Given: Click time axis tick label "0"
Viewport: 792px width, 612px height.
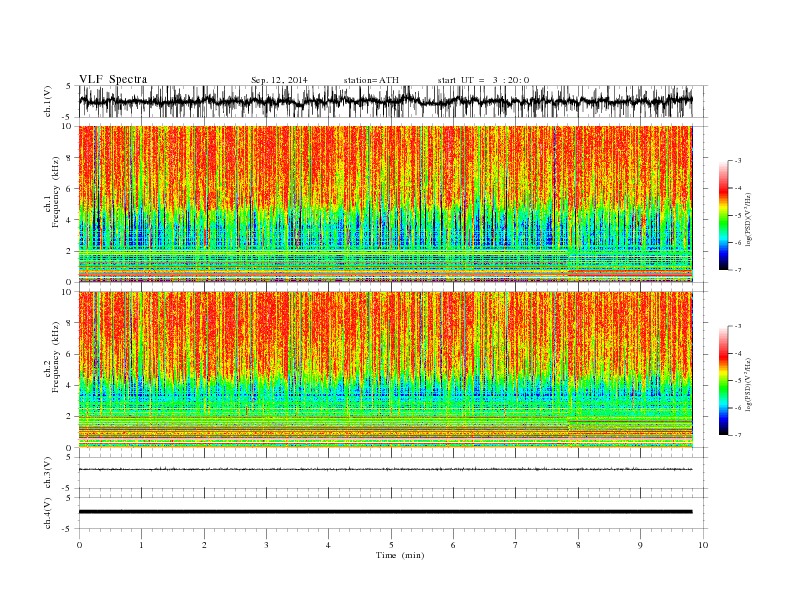Looking at the screenshot, I should point(79,545).
